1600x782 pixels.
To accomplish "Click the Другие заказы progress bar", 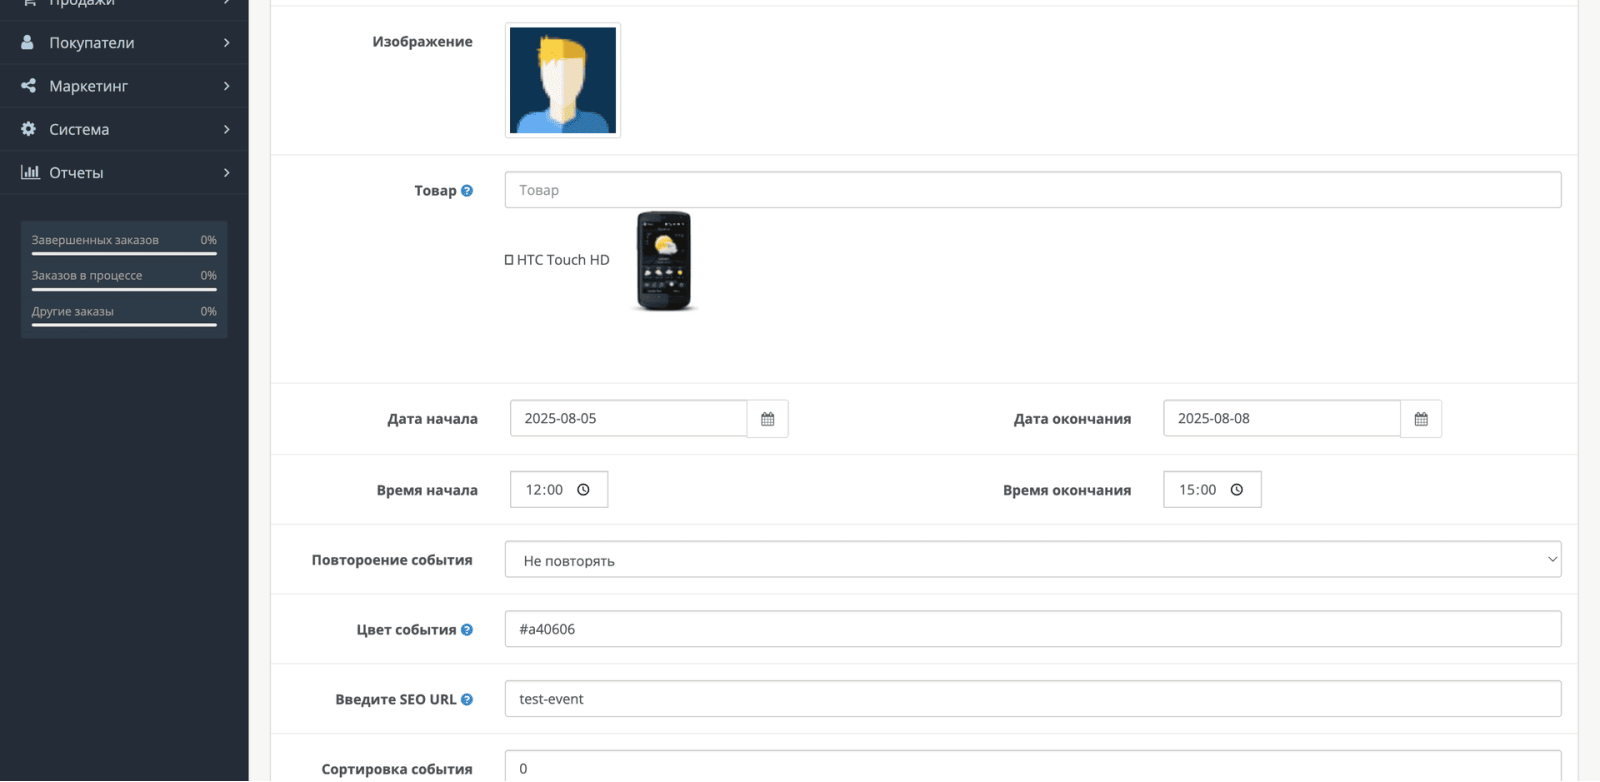I will [124, 325].
